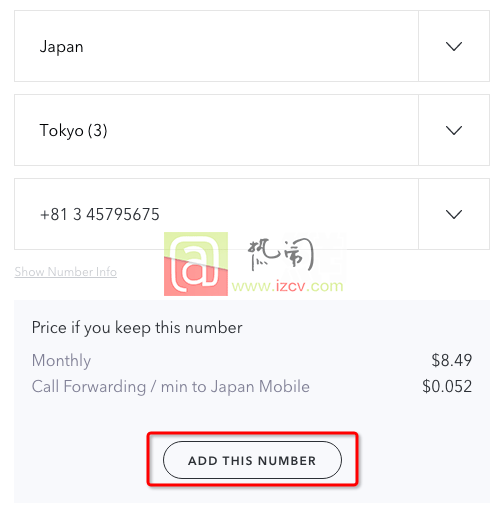This screenshot has width=497, height=513.
Task: Click the +81 3 45795675 number text
Action: pyautogui.click(x=100, y=214)
